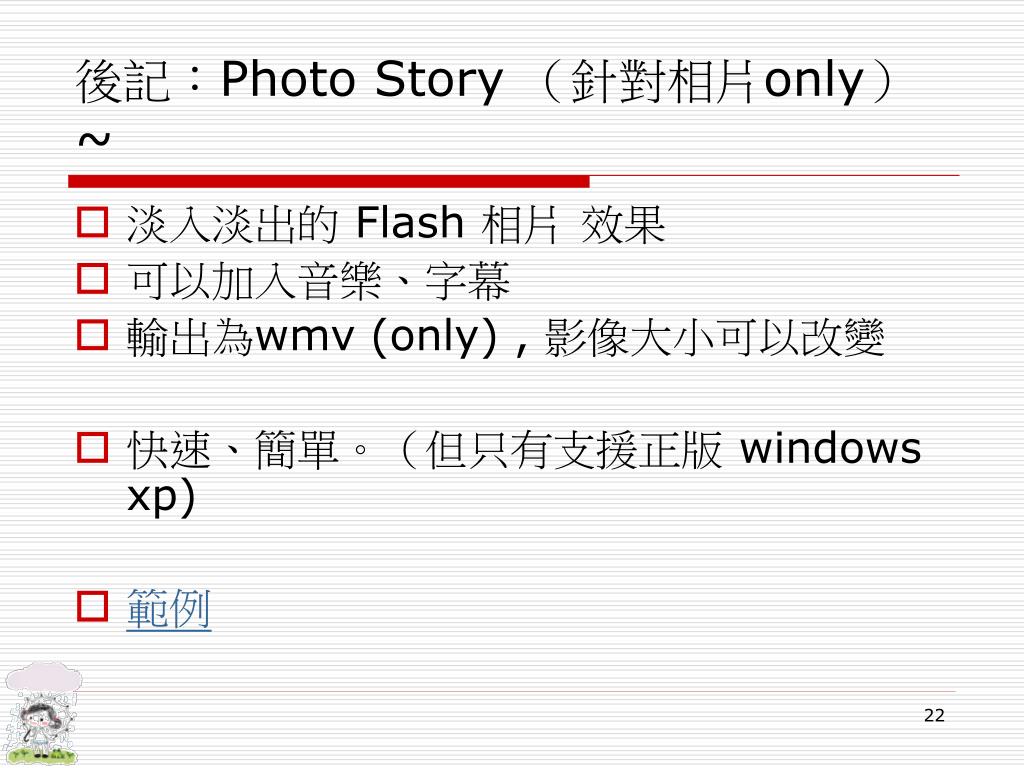Click the thick red bar under the title
This screenshot has width=1024, height=768.
328,181
